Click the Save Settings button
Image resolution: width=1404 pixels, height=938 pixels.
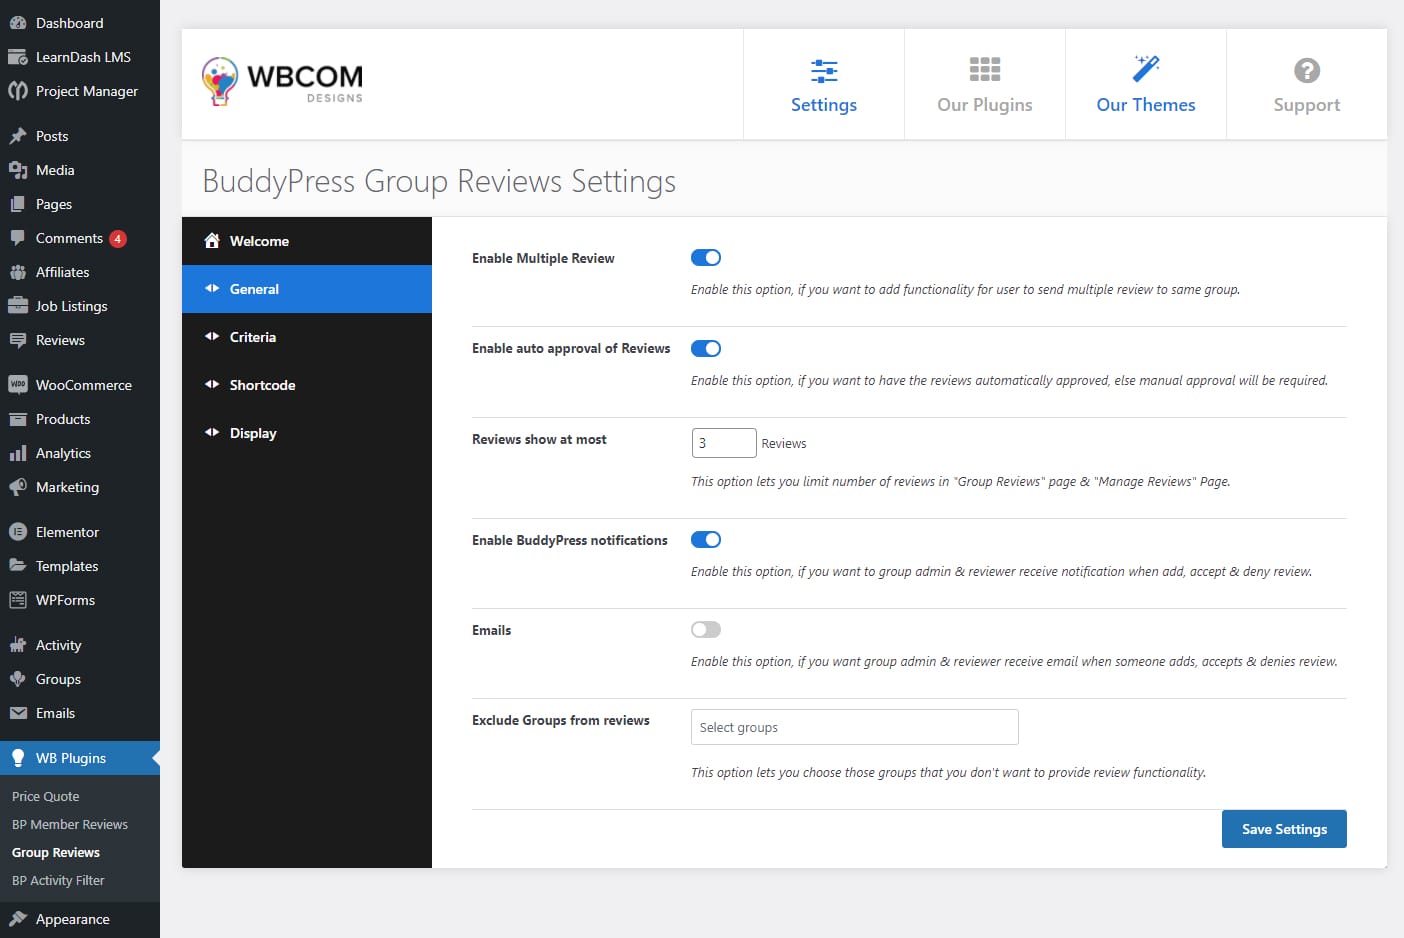point(1284,829)
